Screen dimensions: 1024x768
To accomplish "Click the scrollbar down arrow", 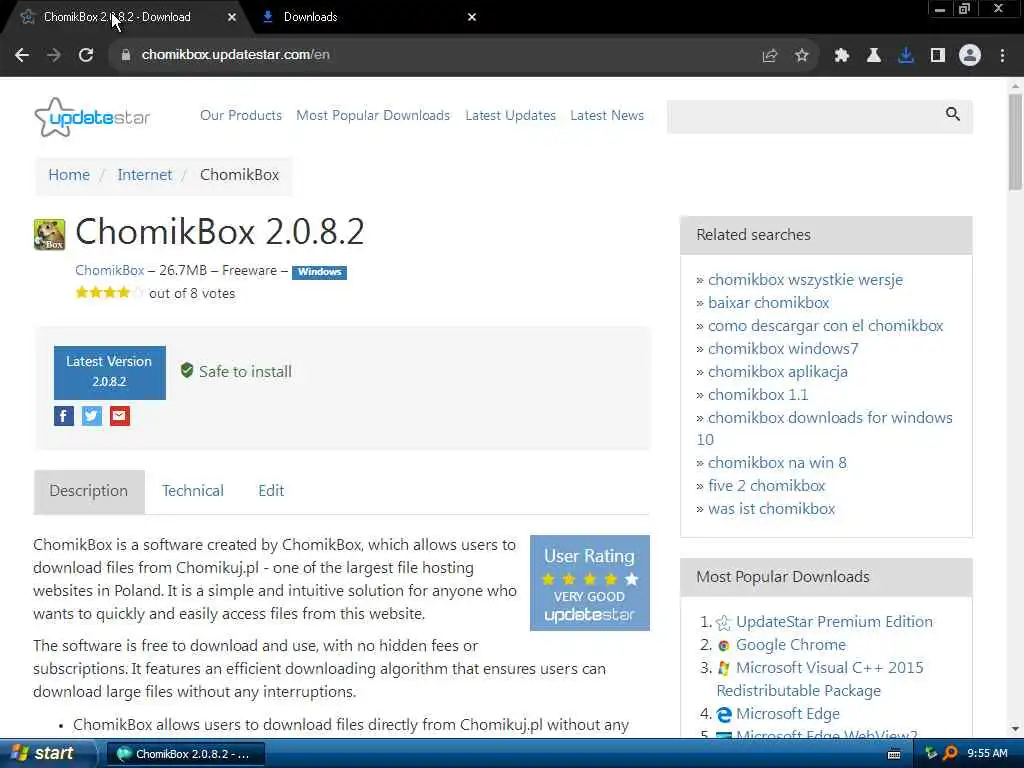I will click(1015, 729).
